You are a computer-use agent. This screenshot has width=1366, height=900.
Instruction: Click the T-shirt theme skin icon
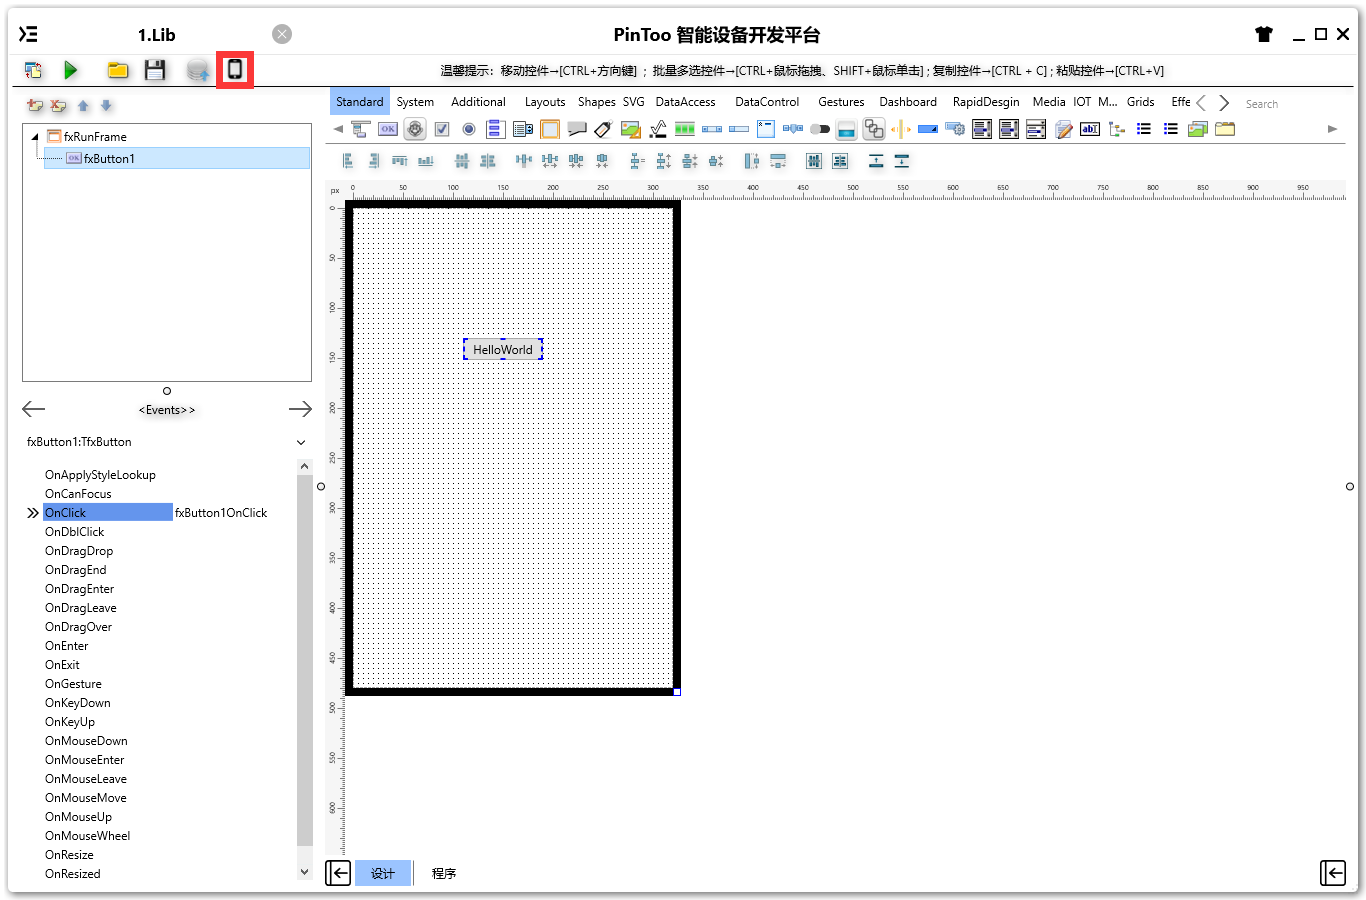[1264, 34]
